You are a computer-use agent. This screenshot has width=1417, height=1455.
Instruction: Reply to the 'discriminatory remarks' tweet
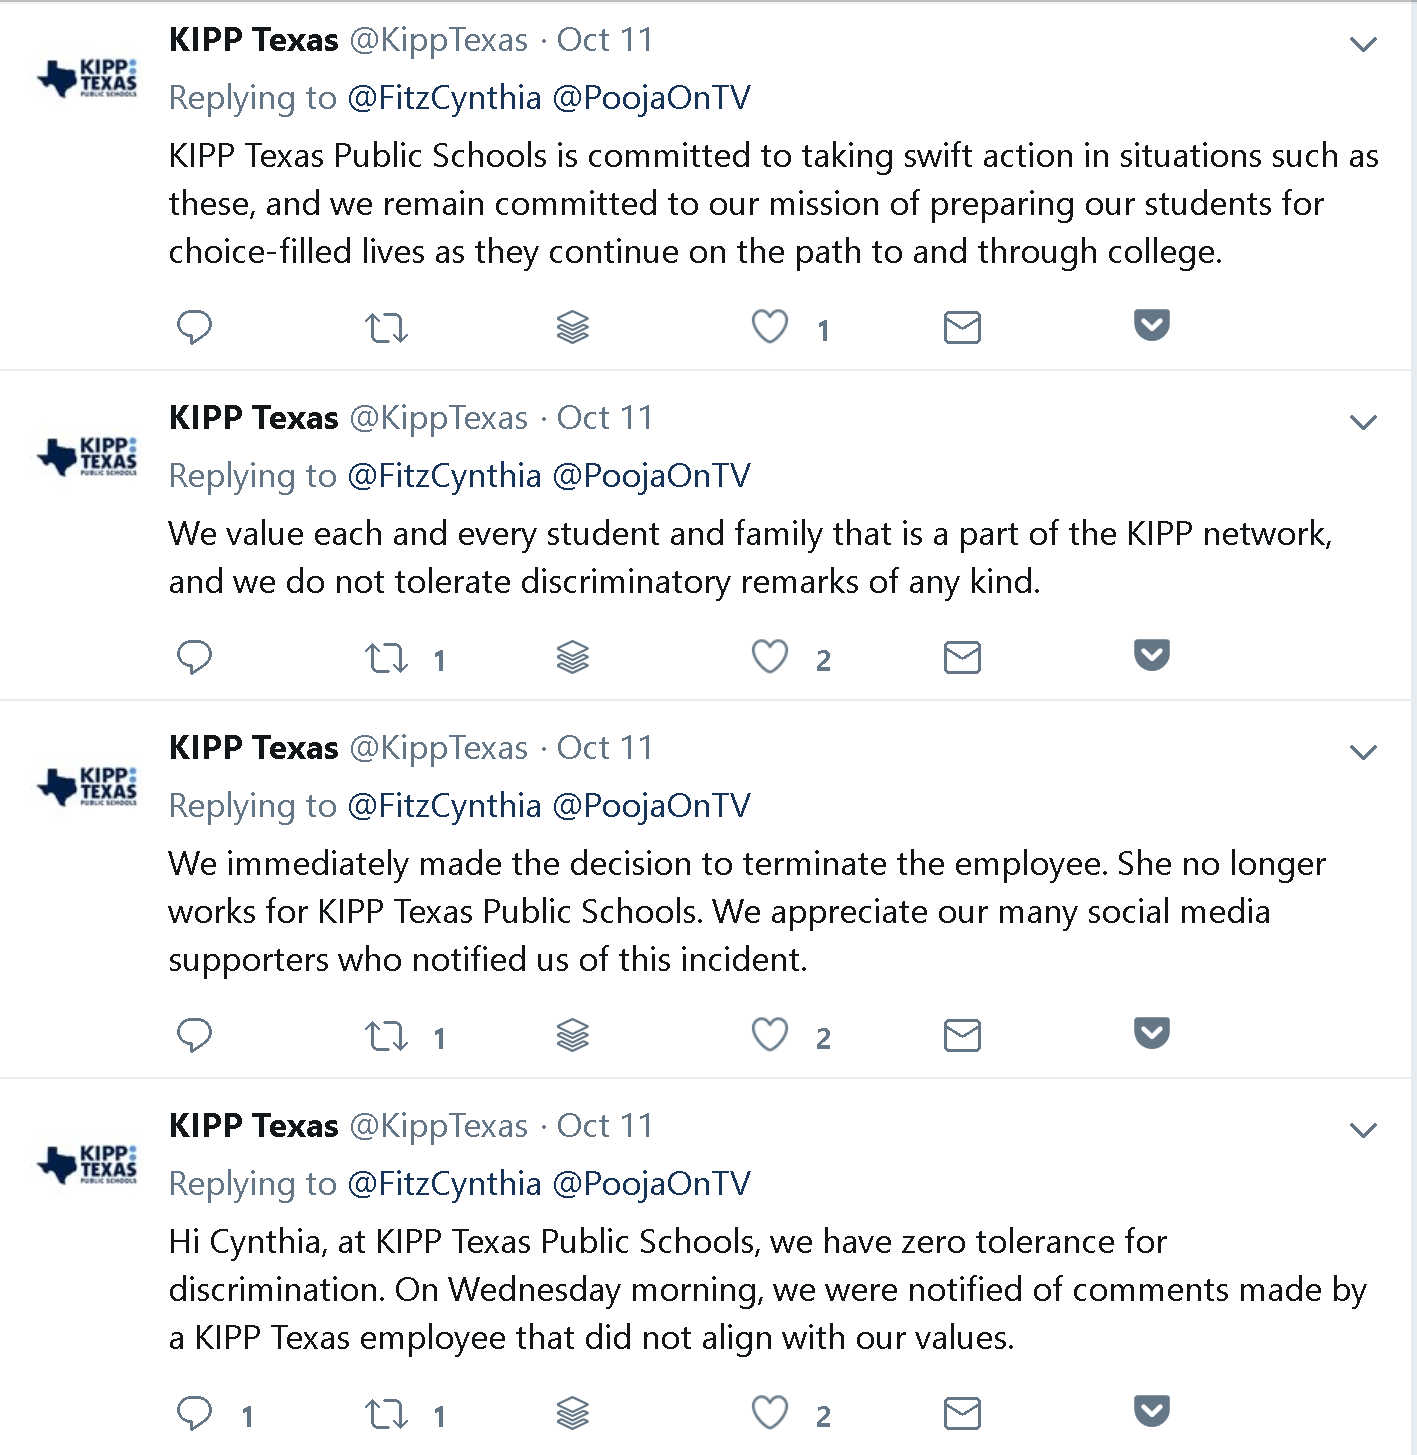coord(194,657)
